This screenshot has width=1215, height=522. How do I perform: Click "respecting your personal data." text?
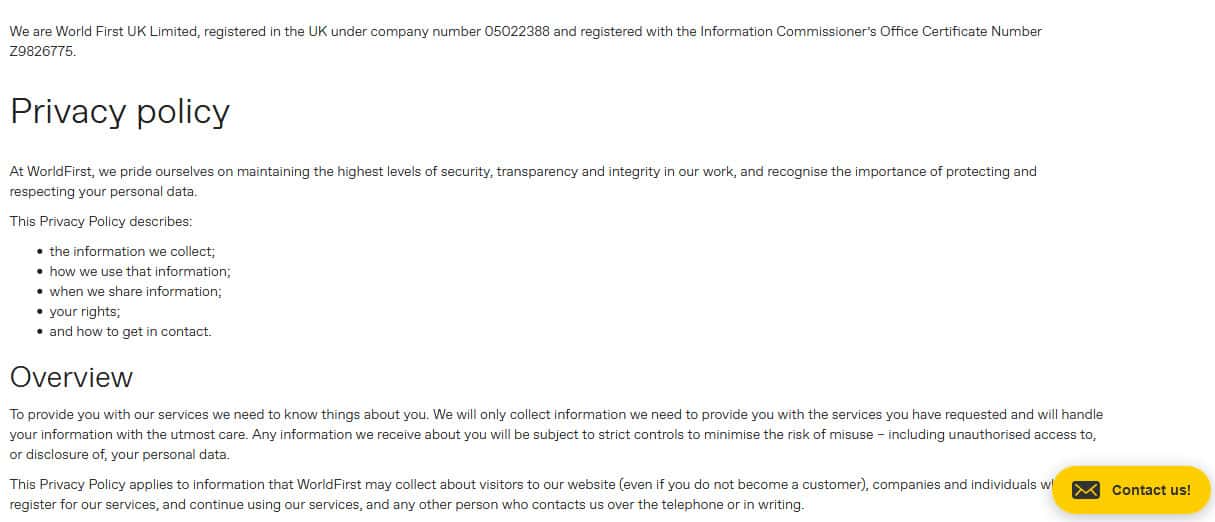tap(103, 192)
